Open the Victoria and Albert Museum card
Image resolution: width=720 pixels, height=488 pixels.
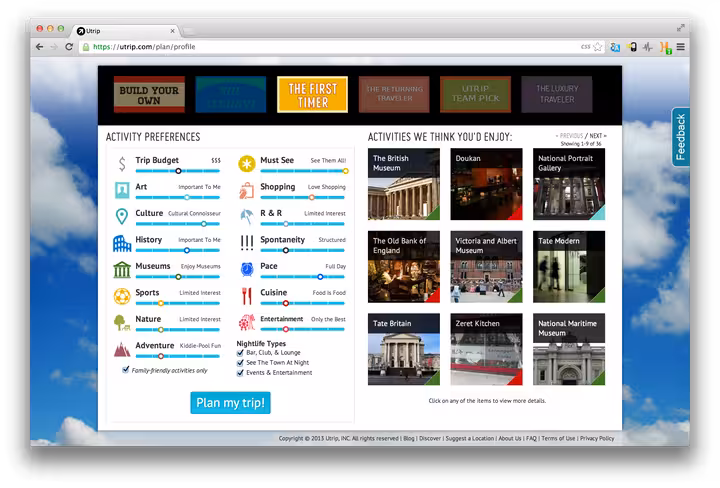coord(486,267)
